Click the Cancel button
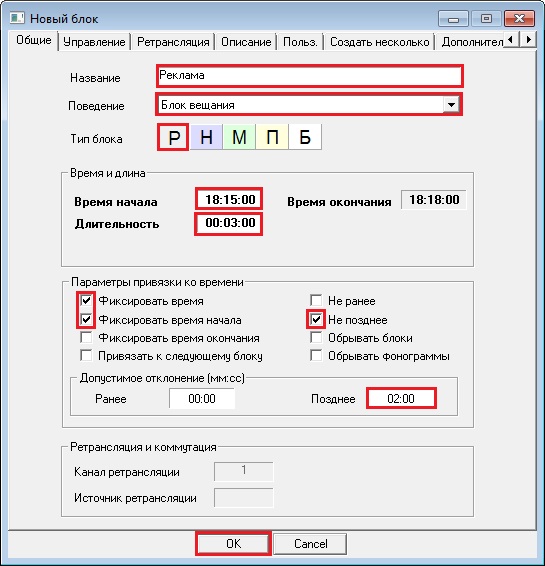The image size is (545, 566). pos(310,544)
